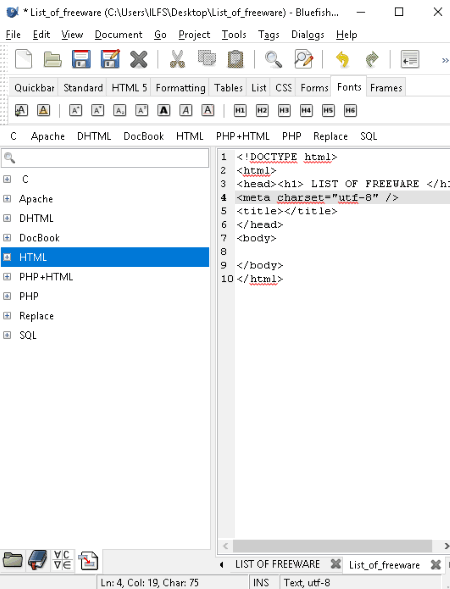Click the unindent toolbar icon

pos(410,59)
